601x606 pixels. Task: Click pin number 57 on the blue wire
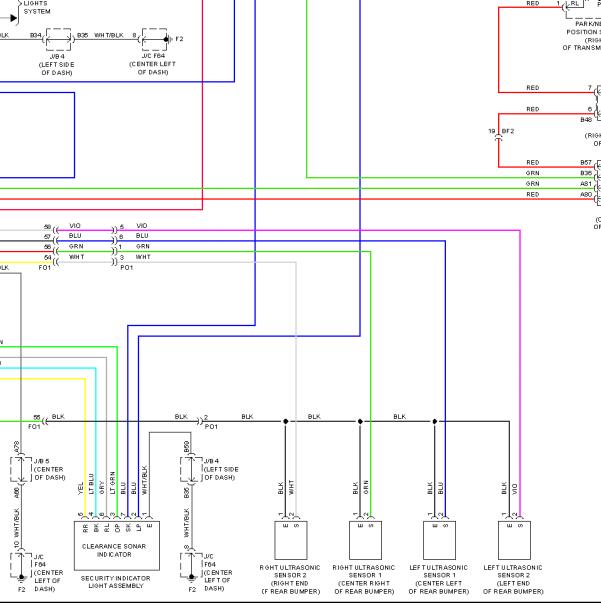pyautogui.click(x=48, y=237)
